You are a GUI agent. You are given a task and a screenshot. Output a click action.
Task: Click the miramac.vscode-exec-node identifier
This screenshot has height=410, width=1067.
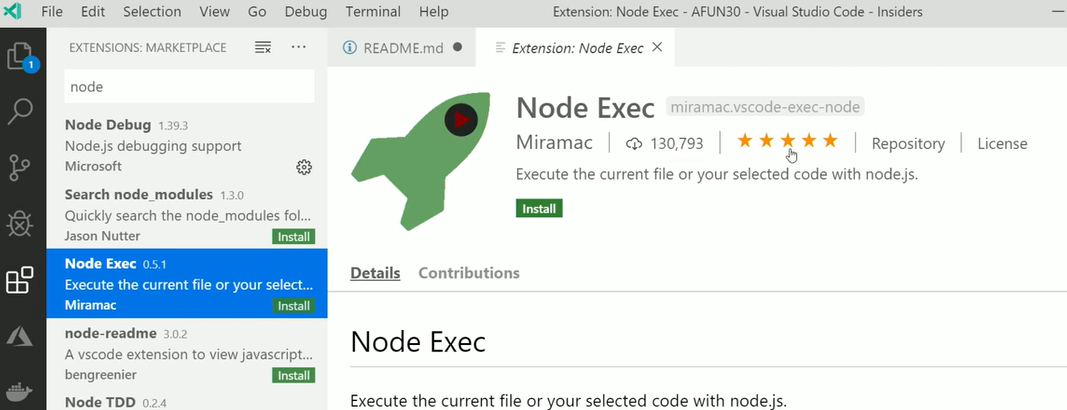coord(765,107)
